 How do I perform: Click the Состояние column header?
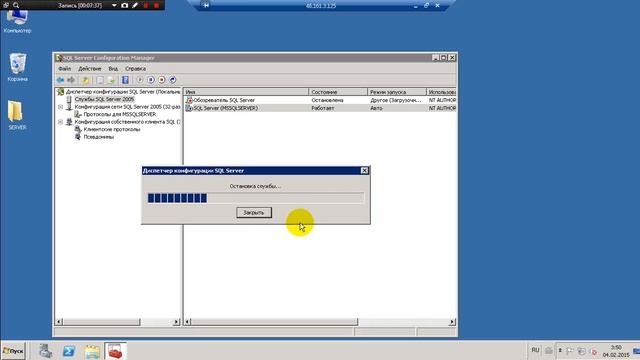[x=338, y=92]
